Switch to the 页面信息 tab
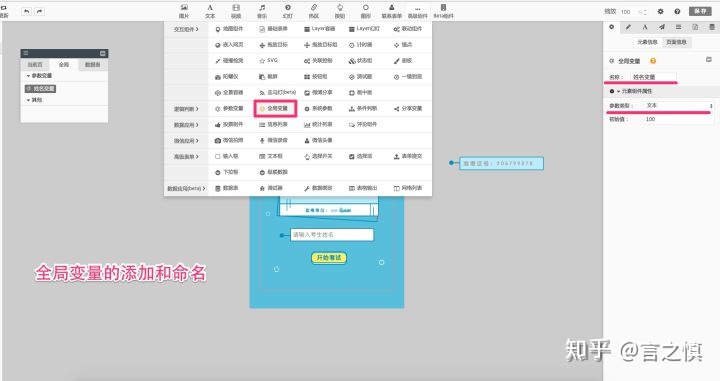 click(x=676, y=42)
